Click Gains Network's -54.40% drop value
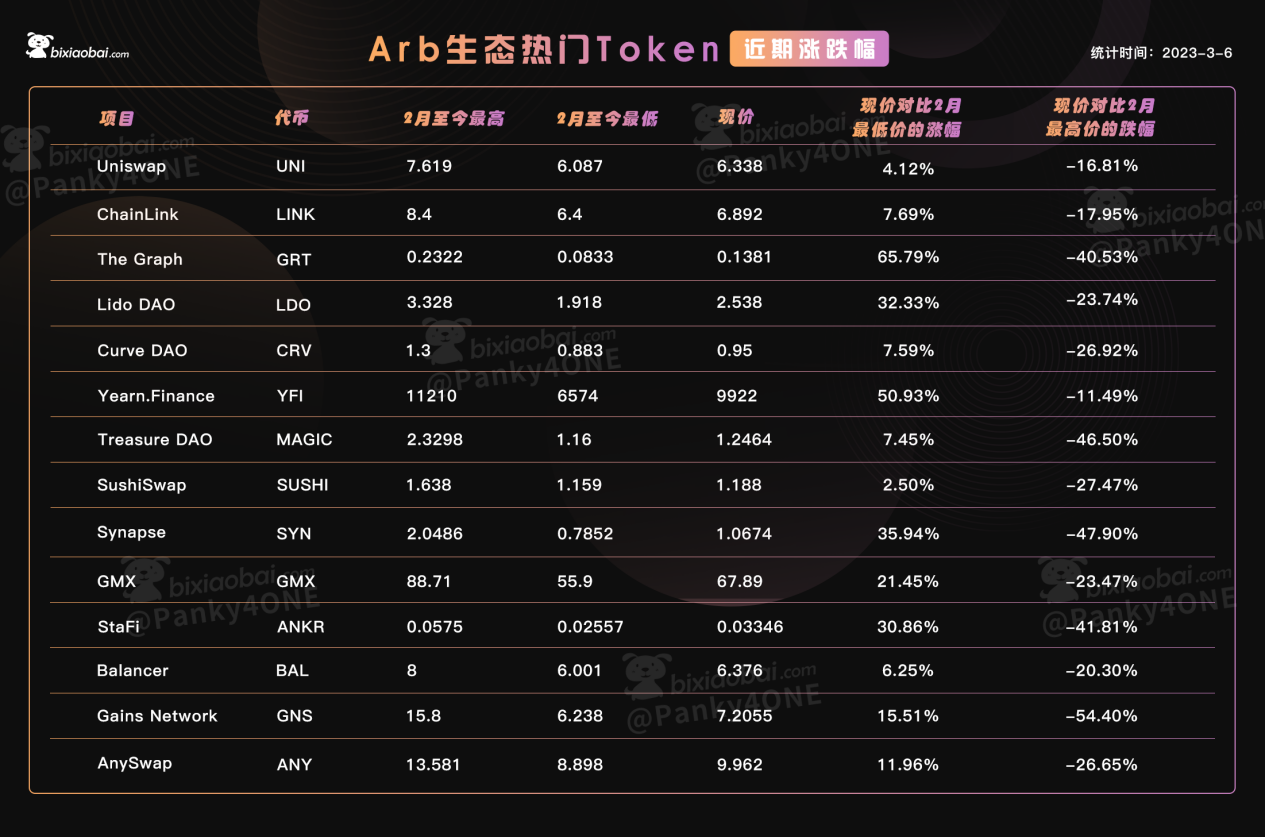Screen dimensions: 1265x837 (1101, 716)
